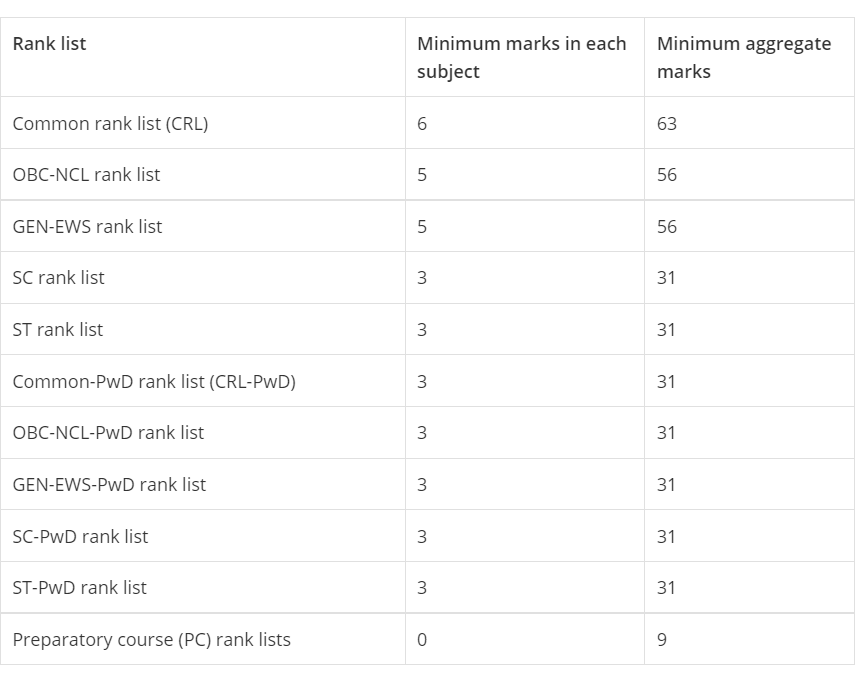Select Preparatory course subject marks value 0
This screenshot has height=682, width=866.
click(x=422, y=640)
